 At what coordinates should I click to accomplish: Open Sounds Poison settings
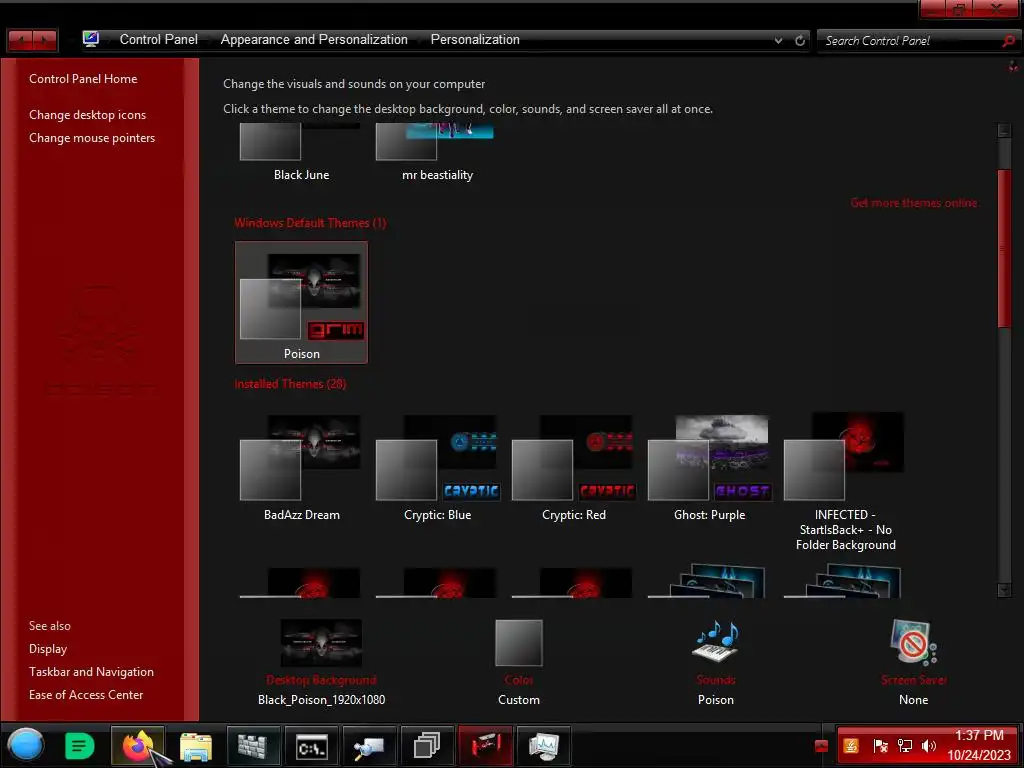tap(716, 663)
